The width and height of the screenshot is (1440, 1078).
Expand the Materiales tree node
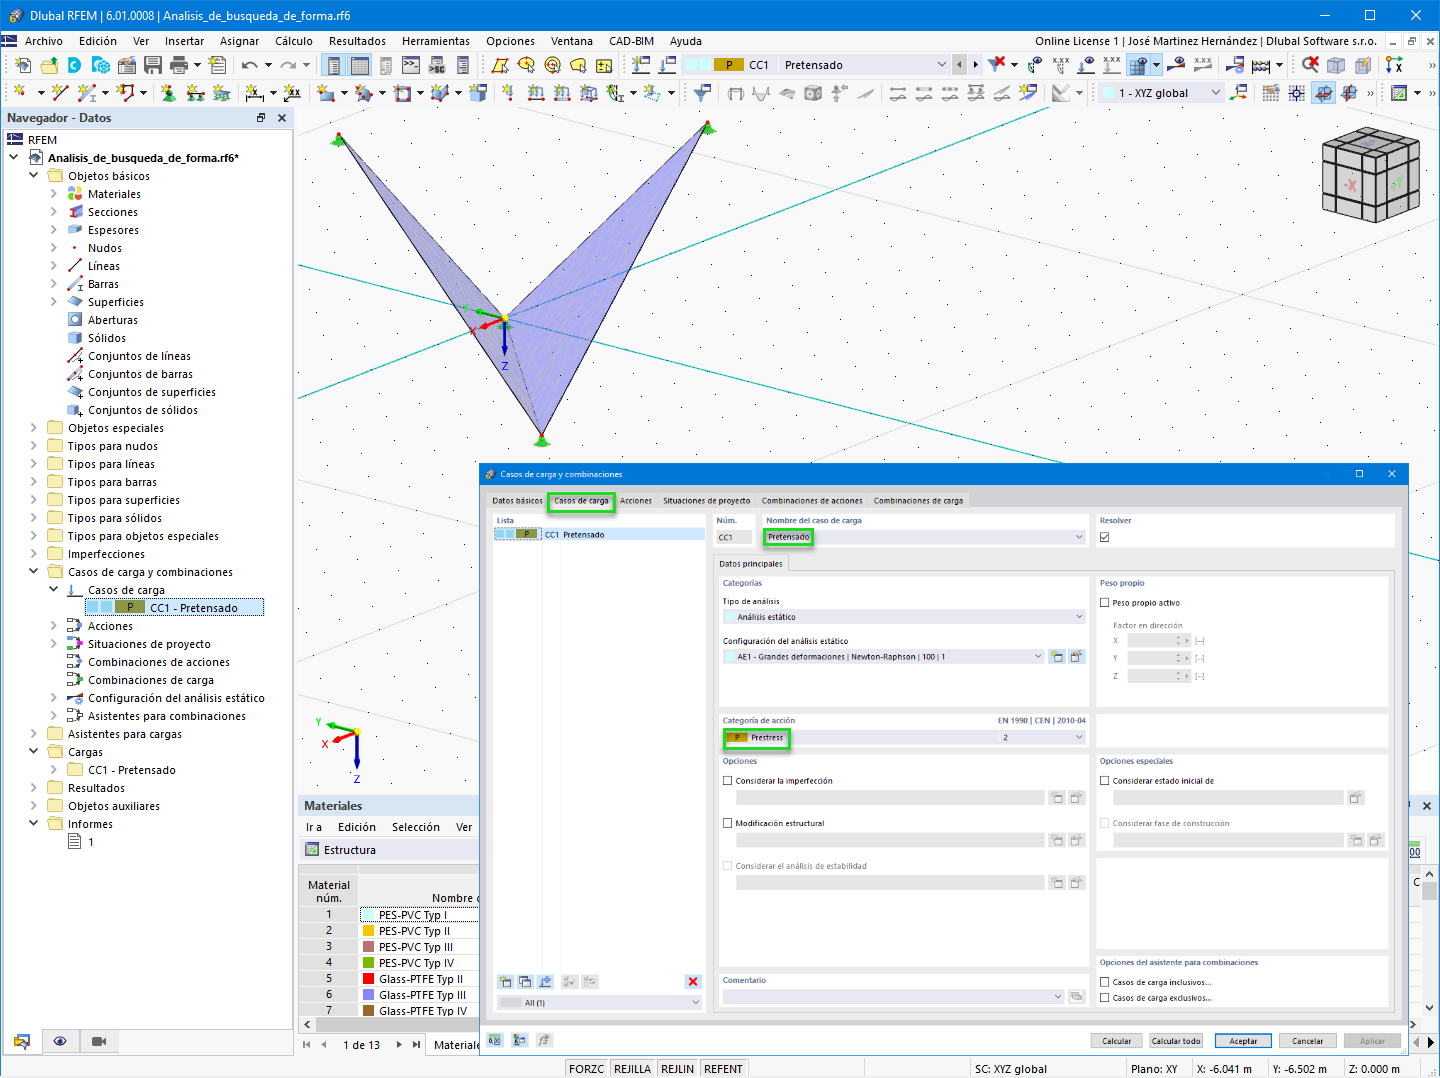point(54,194)
